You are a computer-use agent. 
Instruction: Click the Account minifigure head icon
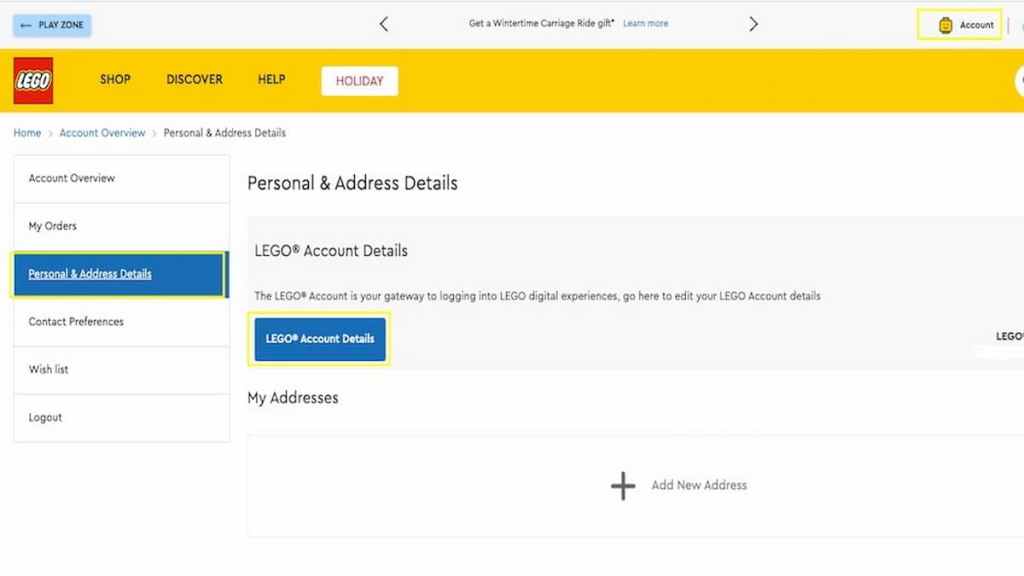coord(945,25)
